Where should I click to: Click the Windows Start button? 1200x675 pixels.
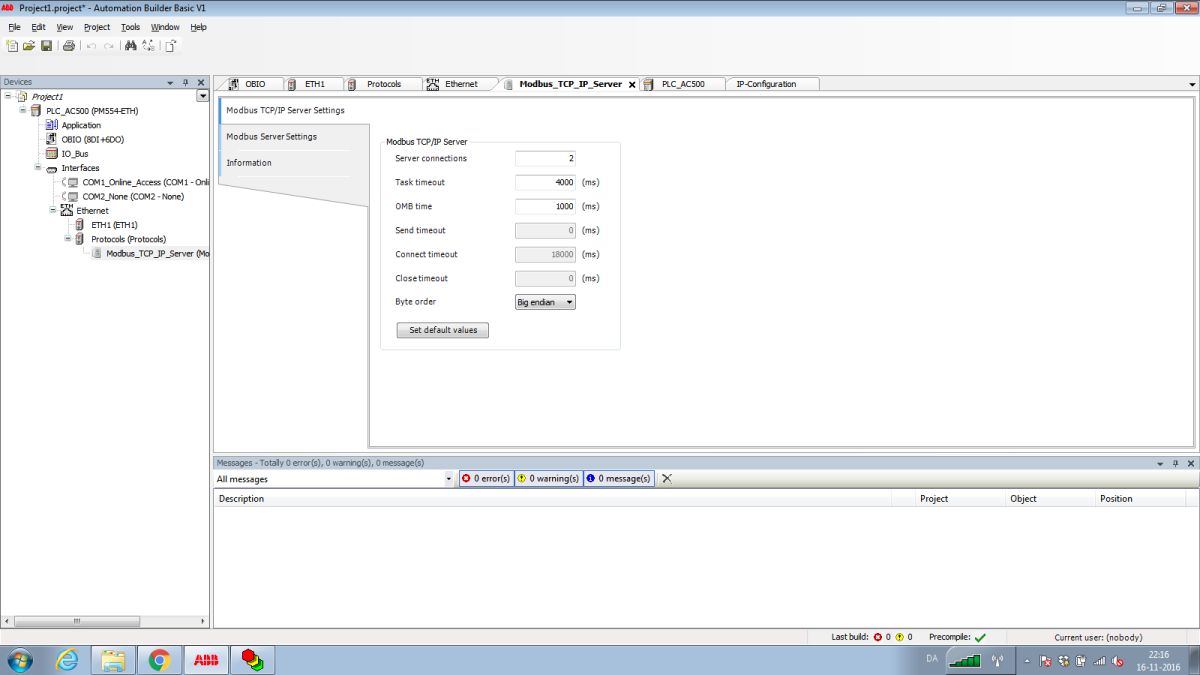coord(19,660)
